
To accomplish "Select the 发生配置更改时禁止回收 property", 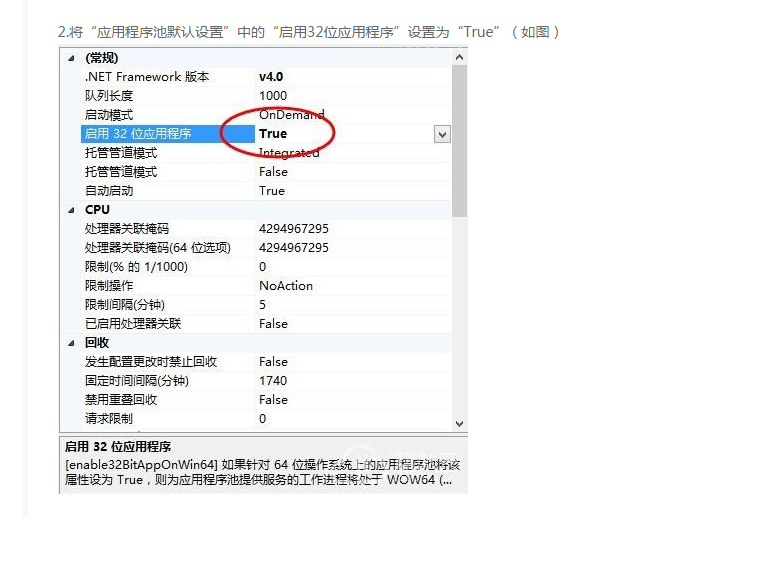I will pos(151,362).
